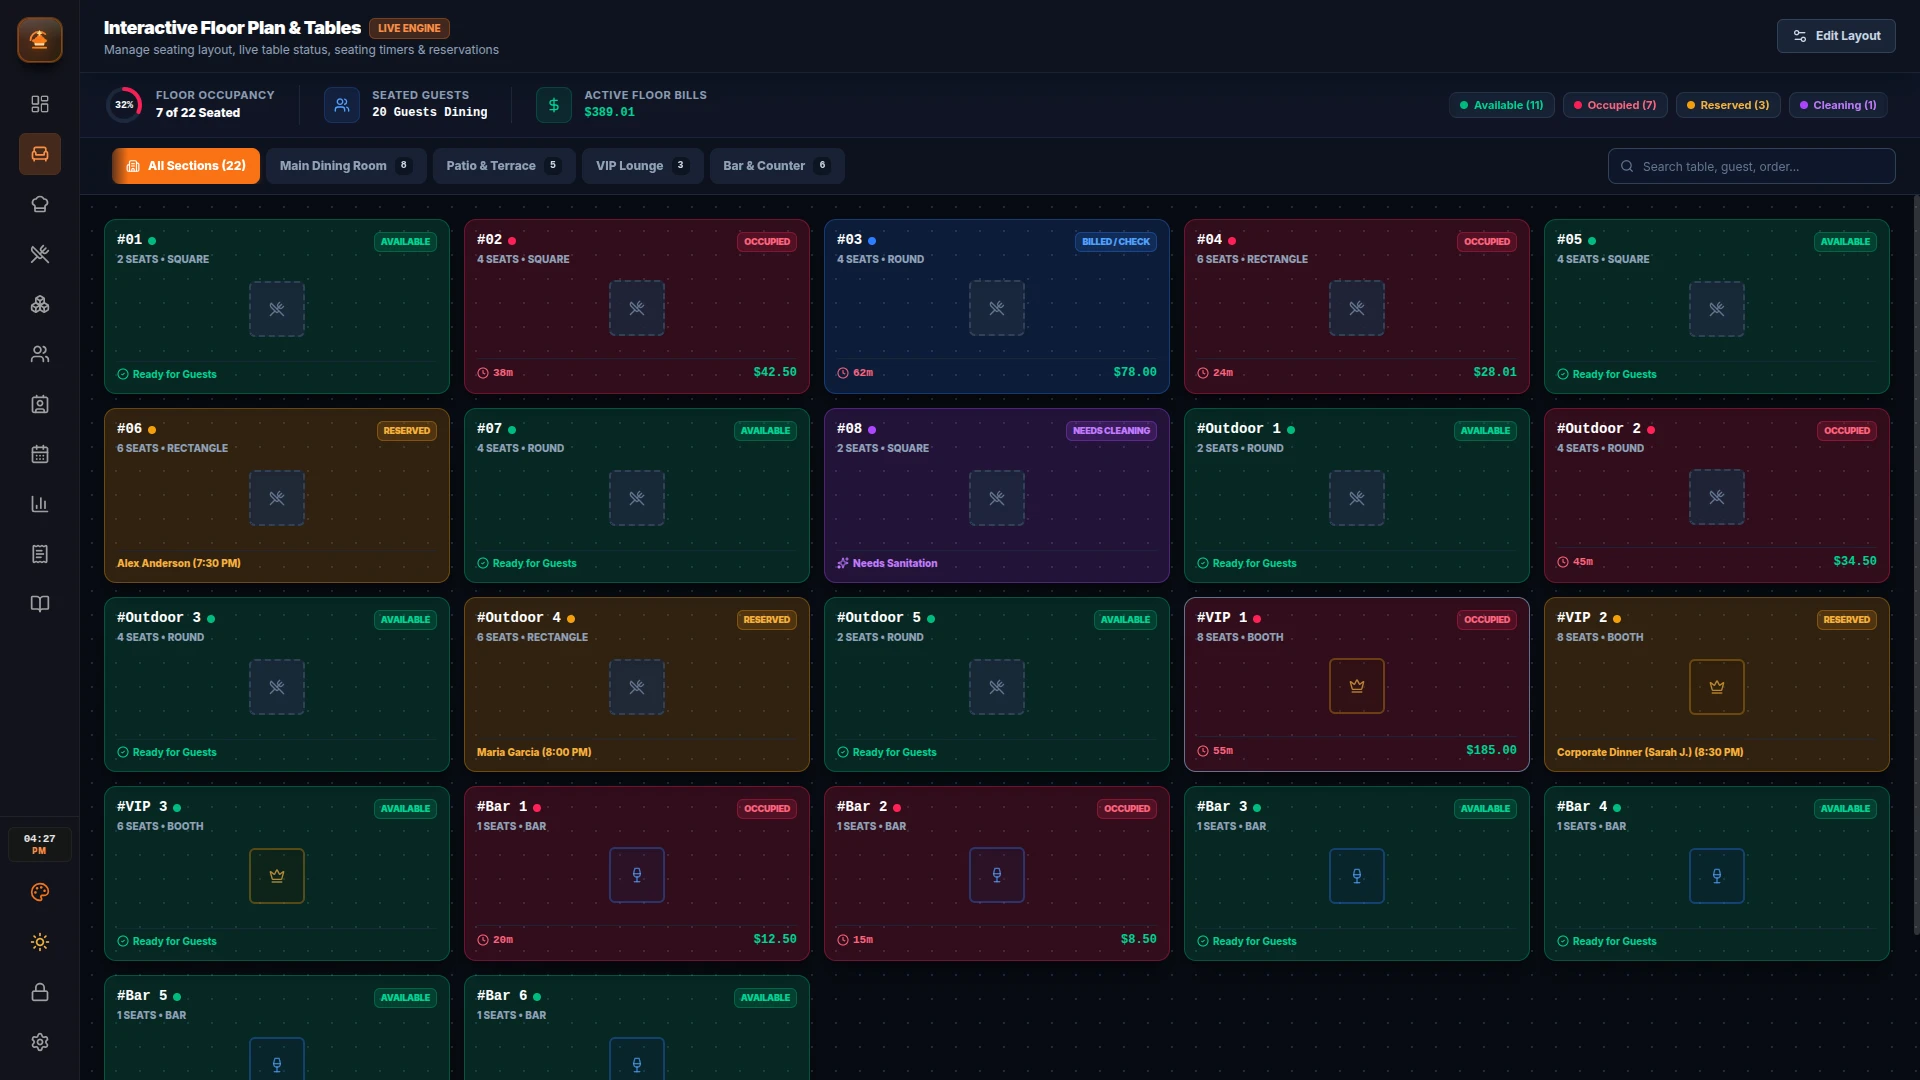
Task: Open the stacked boxes inventory icon
Action: pos(40,304)
